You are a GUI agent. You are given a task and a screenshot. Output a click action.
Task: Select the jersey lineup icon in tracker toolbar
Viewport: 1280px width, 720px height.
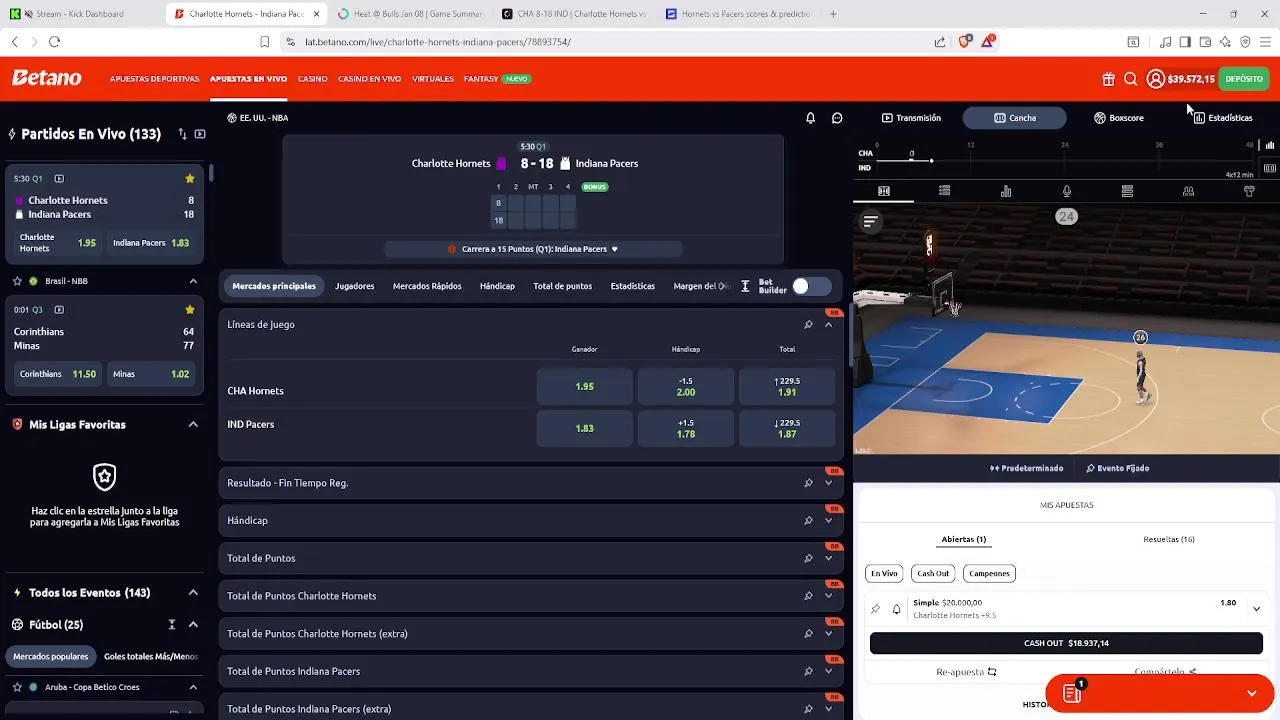(x=1249, y=191)
